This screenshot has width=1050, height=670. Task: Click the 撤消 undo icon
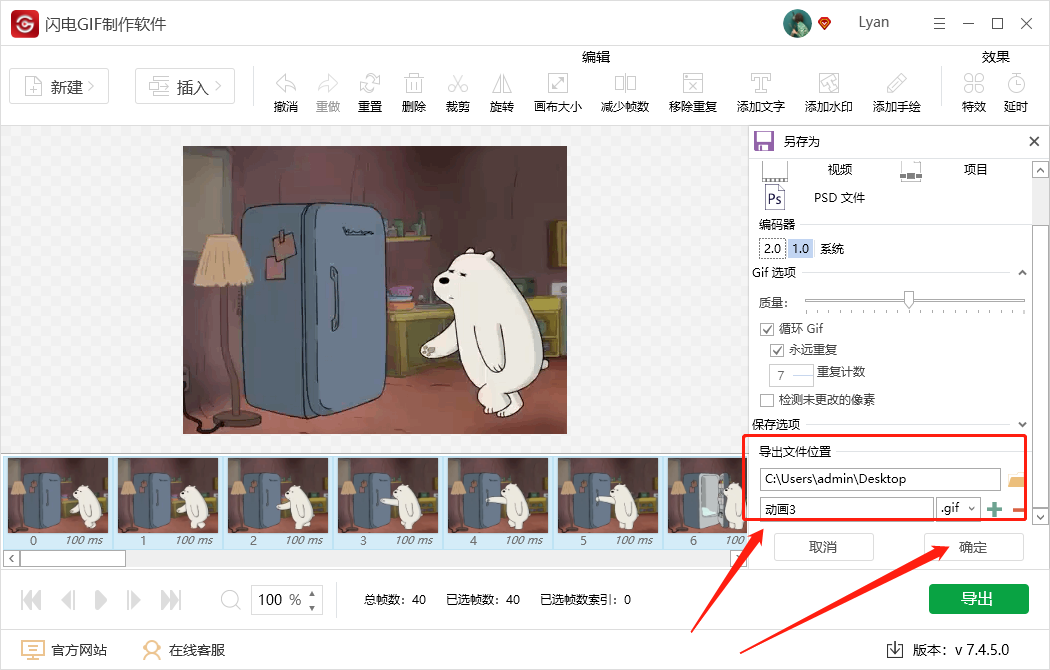point(286,84)
